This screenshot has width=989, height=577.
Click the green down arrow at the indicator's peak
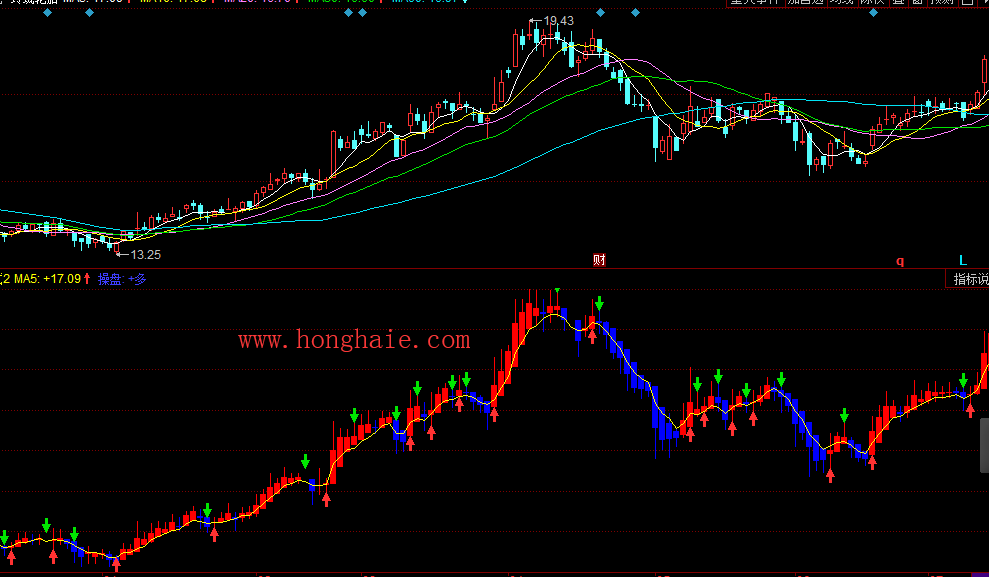599,302
